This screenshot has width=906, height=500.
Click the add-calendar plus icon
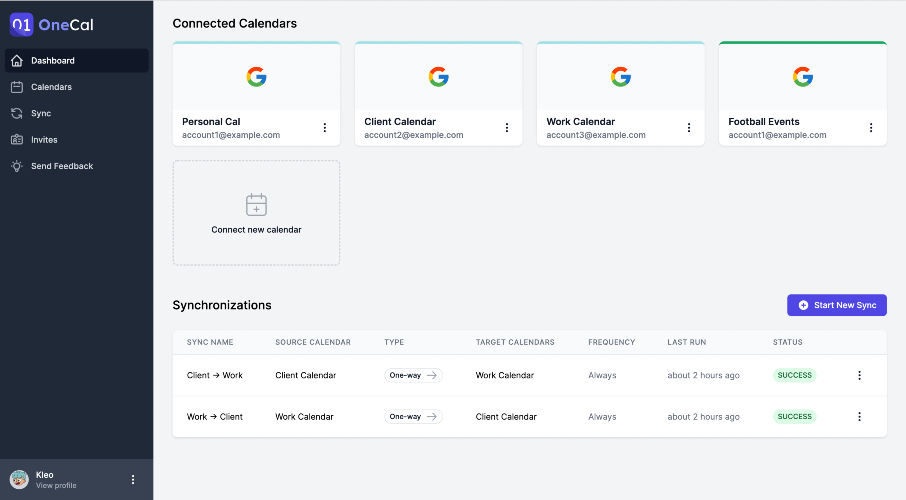coord(257,205)
